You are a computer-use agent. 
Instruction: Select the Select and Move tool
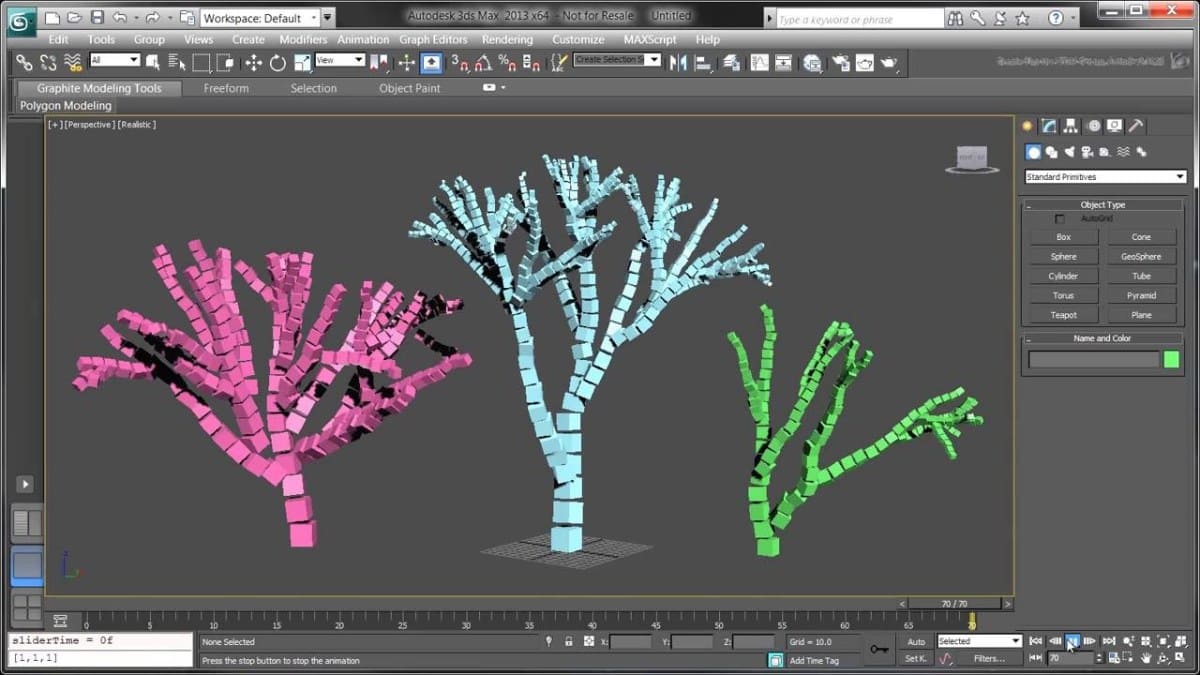pyautogui.click(x=253, y=62)
